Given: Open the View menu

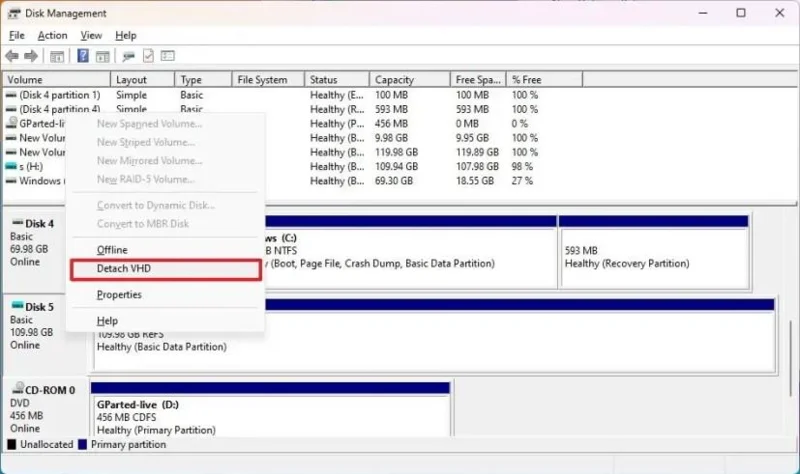Looking at the screenshot, I should (x=91, y=36).
